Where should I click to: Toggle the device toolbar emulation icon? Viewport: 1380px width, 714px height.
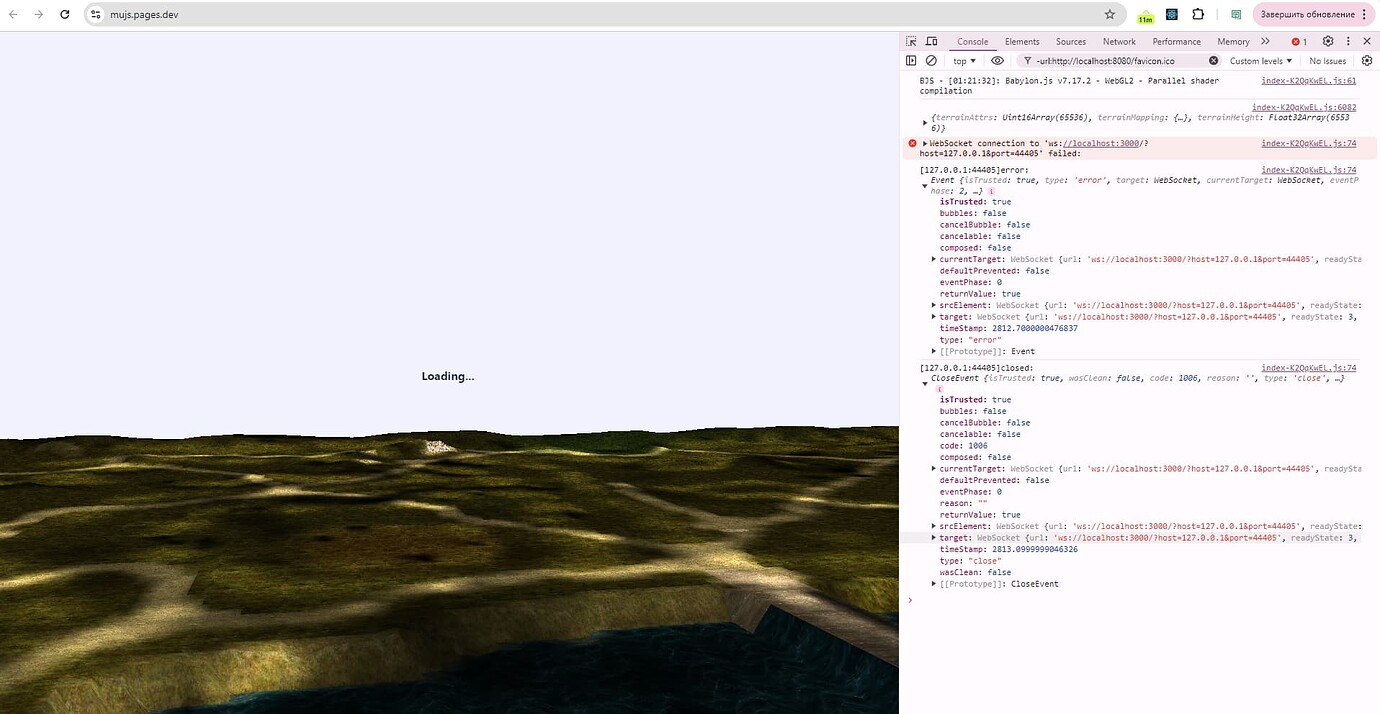click(931, 41)
